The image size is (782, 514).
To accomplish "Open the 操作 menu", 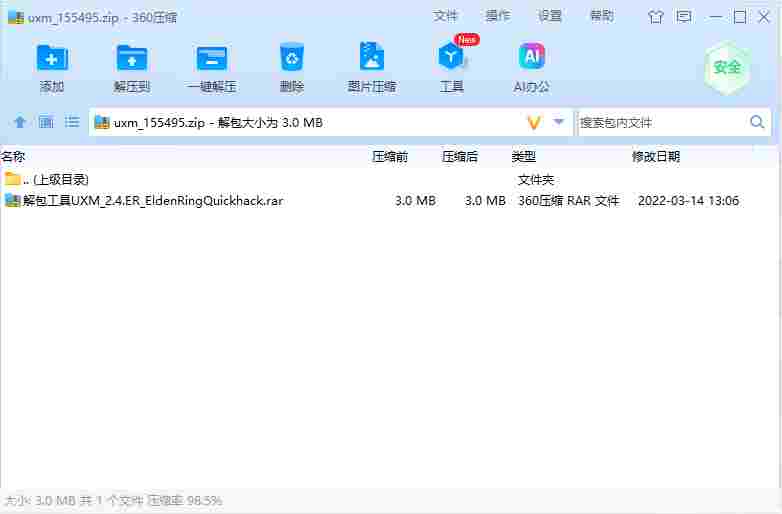I will (497, 16).
